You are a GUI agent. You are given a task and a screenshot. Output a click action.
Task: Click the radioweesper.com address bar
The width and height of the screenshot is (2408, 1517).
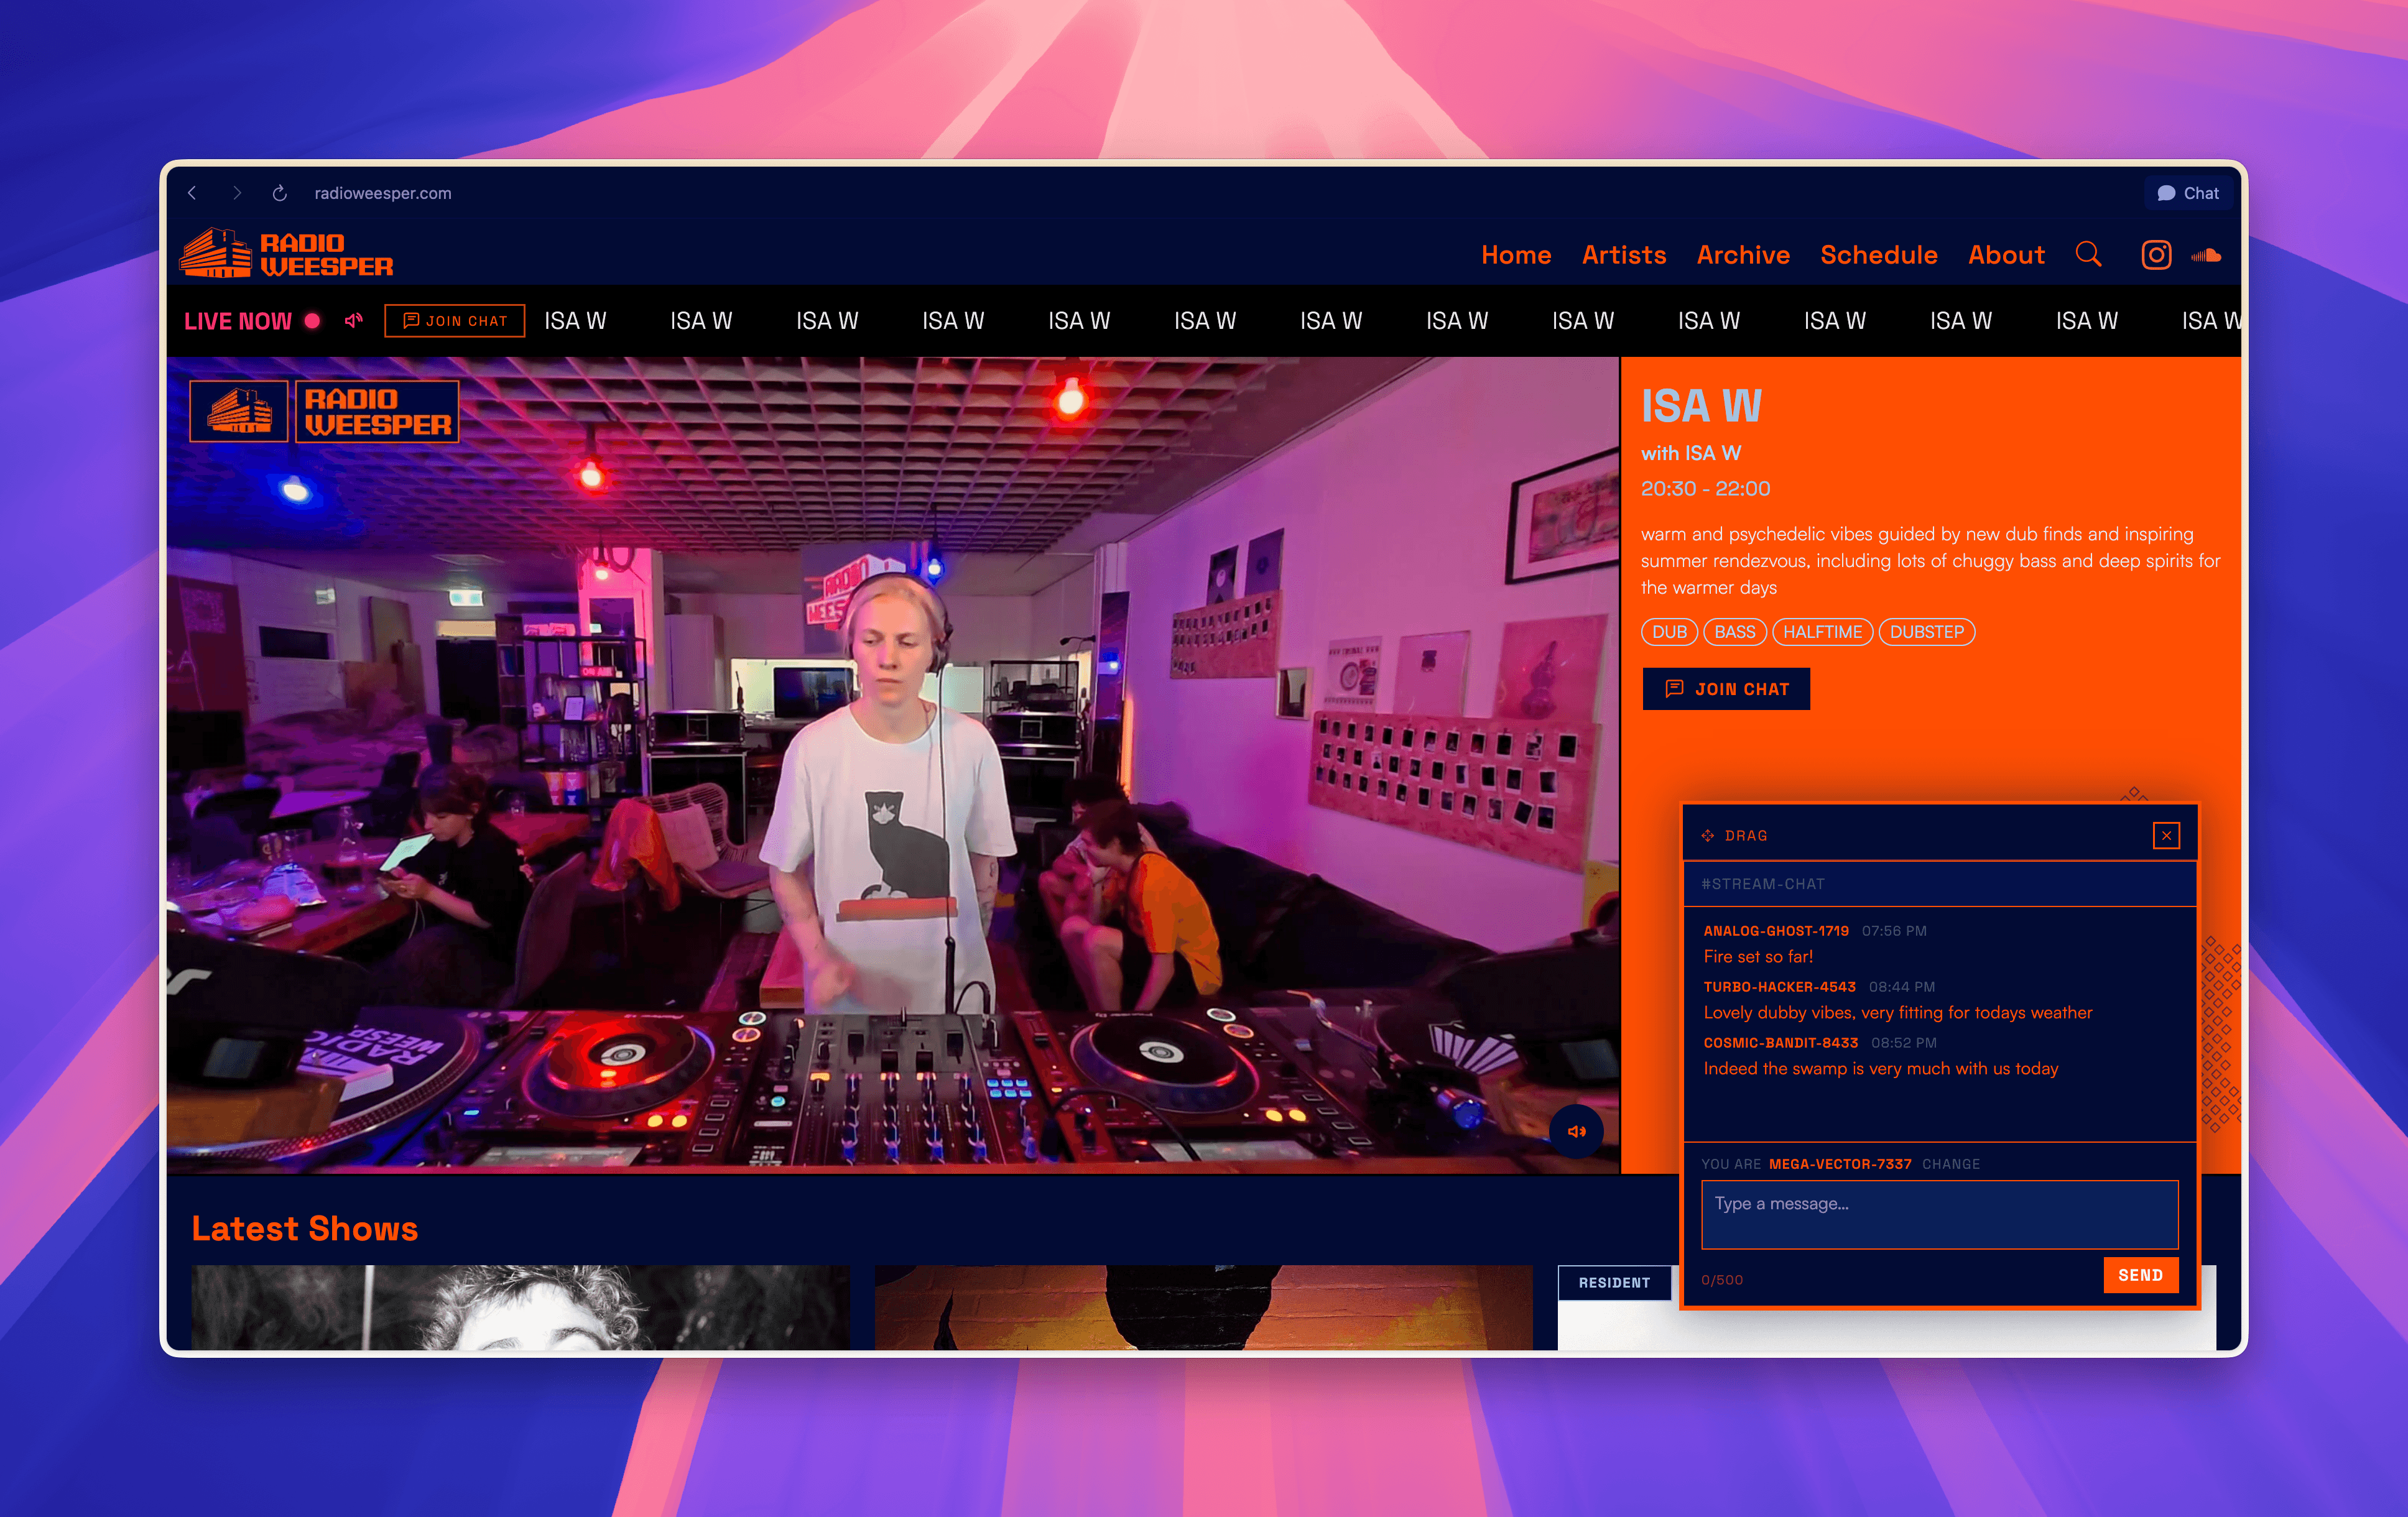[x=383, y=193]
